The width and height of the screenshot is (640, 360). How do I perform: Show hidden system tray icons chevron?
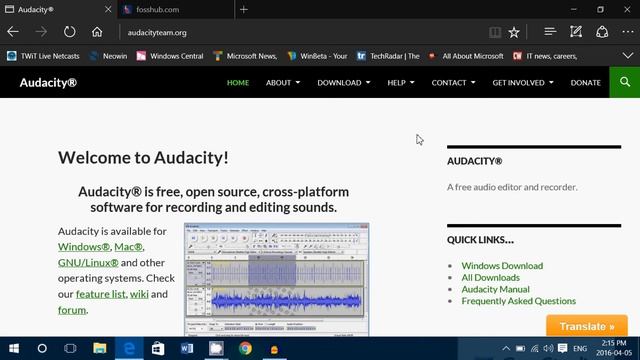[506, 349]
